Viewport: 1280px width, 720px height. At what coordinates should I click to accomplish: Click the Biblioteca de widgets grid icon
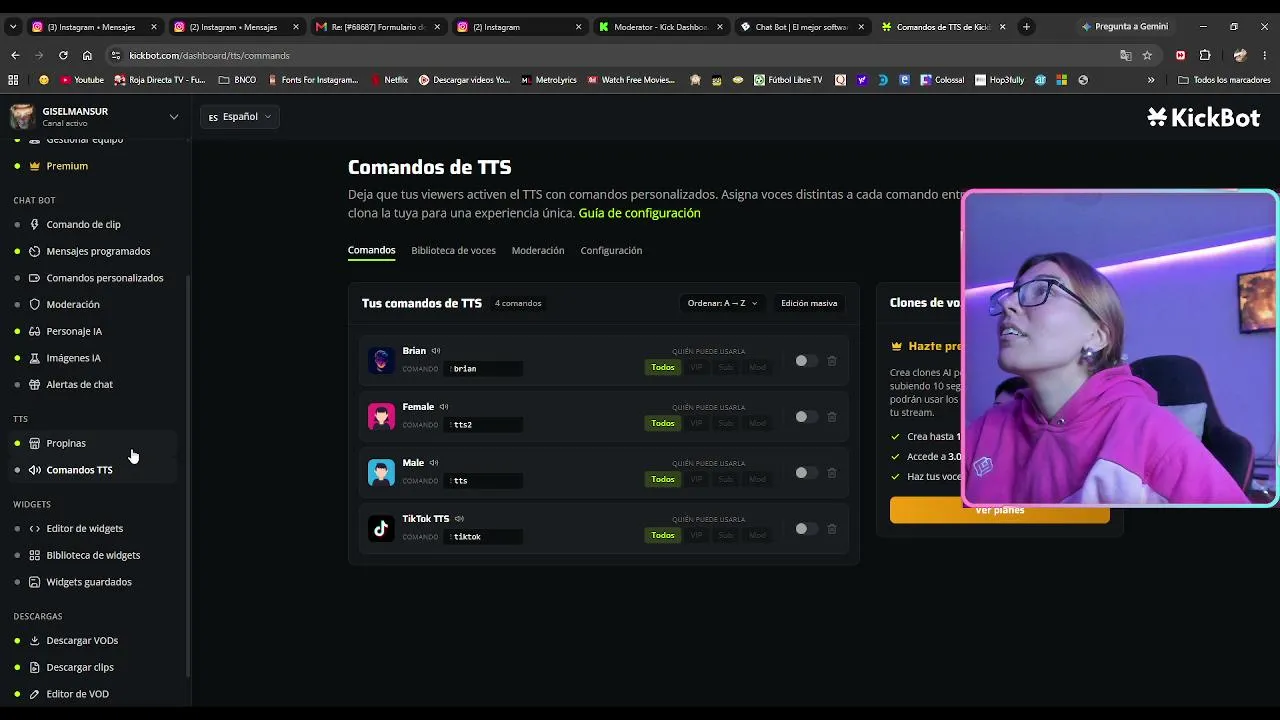coord(35,555)
